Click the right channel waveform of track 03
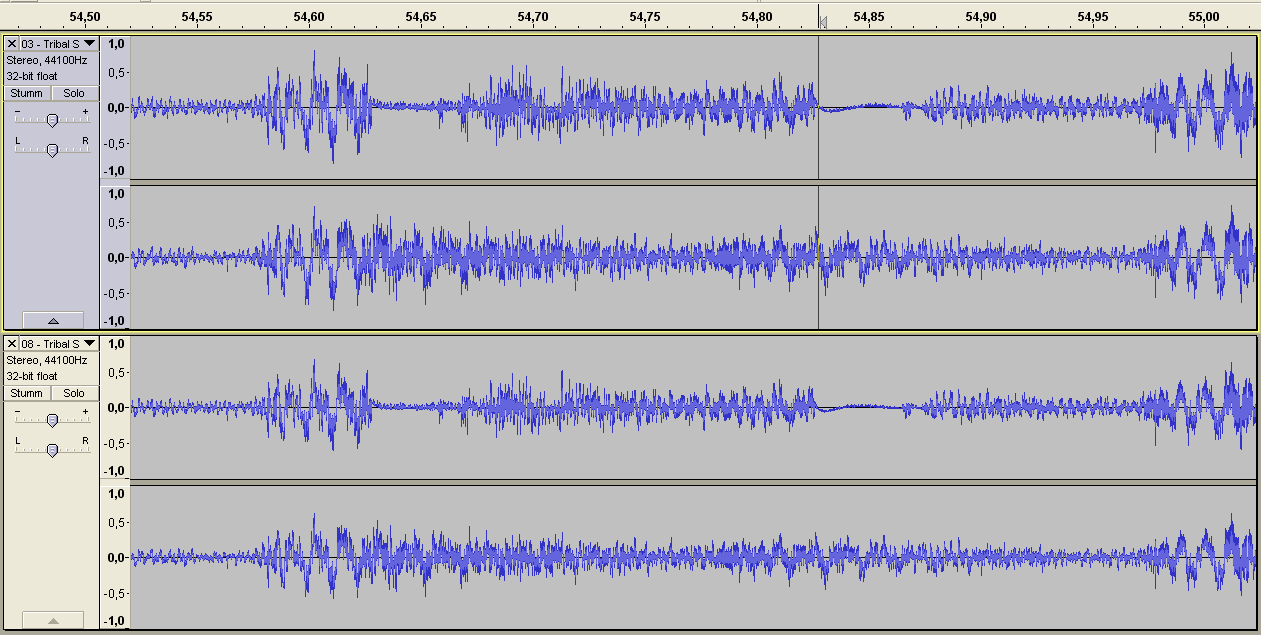Image resolution: width=1261 pixels, height=635 pixels. pyautogui.click(x=693, y=258)
